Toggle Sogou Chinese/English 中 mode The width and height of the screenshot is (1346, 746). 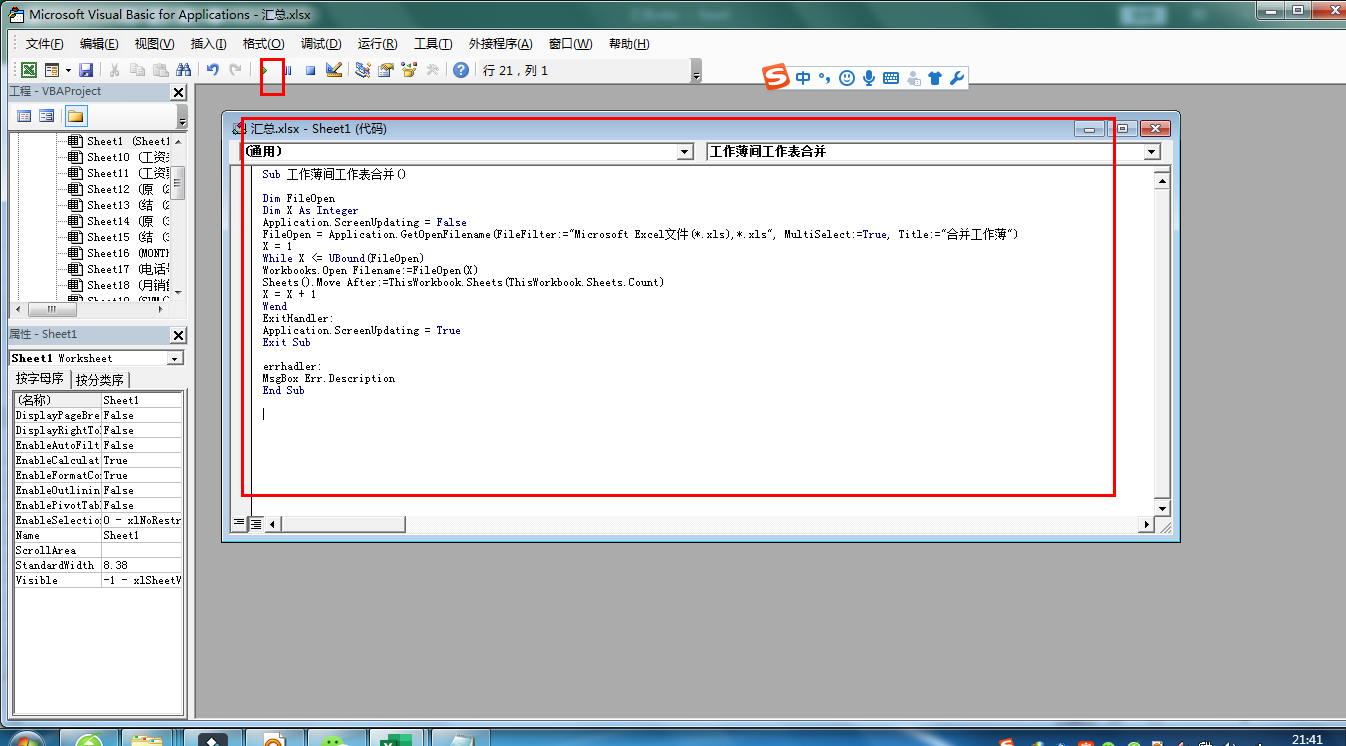click(x=804, y=77)
